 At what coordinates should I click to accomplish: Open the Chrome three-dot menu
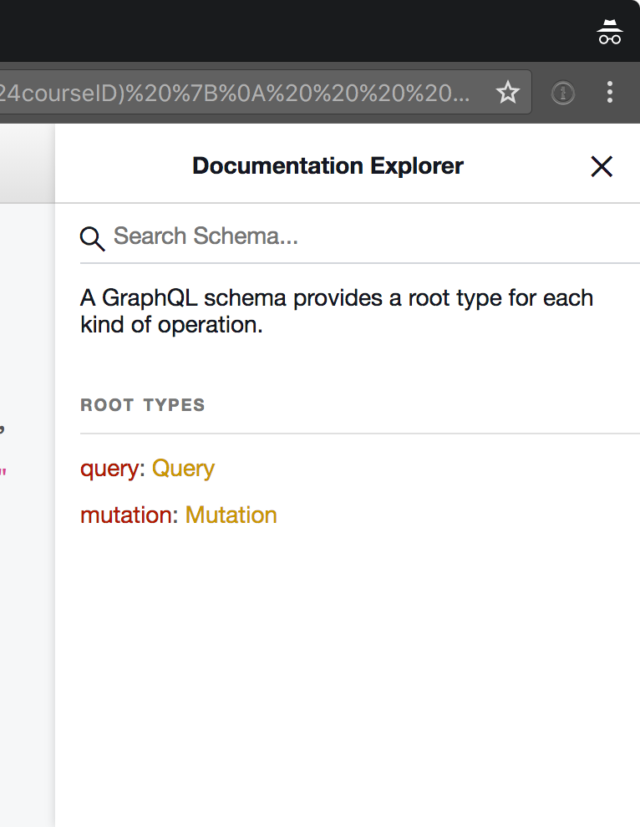coord(609,92)
